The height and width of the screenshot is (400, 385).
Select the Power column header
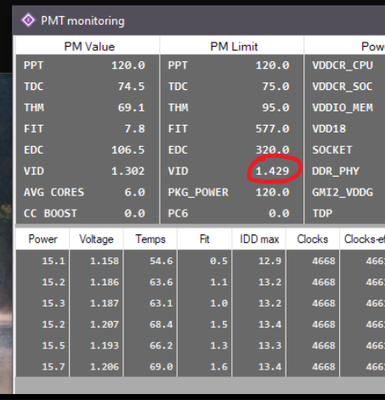pos(43,239)
